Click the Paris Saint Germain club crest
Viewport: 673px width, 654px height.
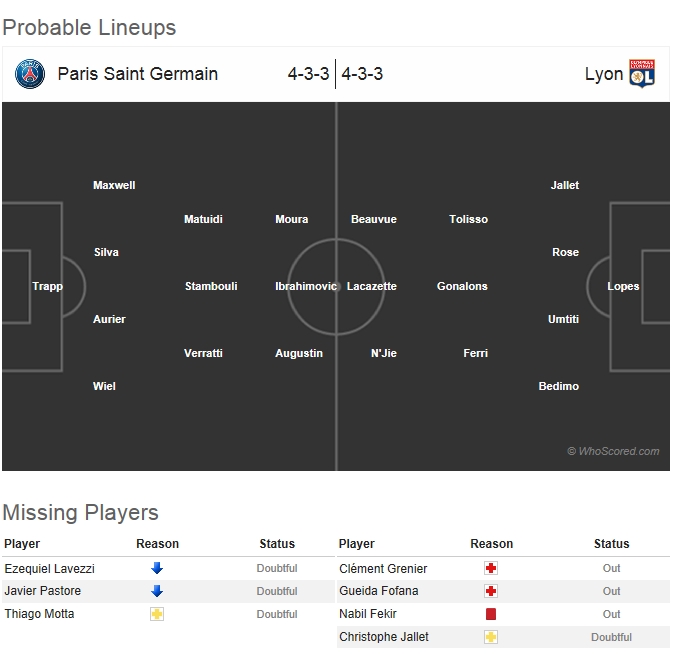point(30,74)
